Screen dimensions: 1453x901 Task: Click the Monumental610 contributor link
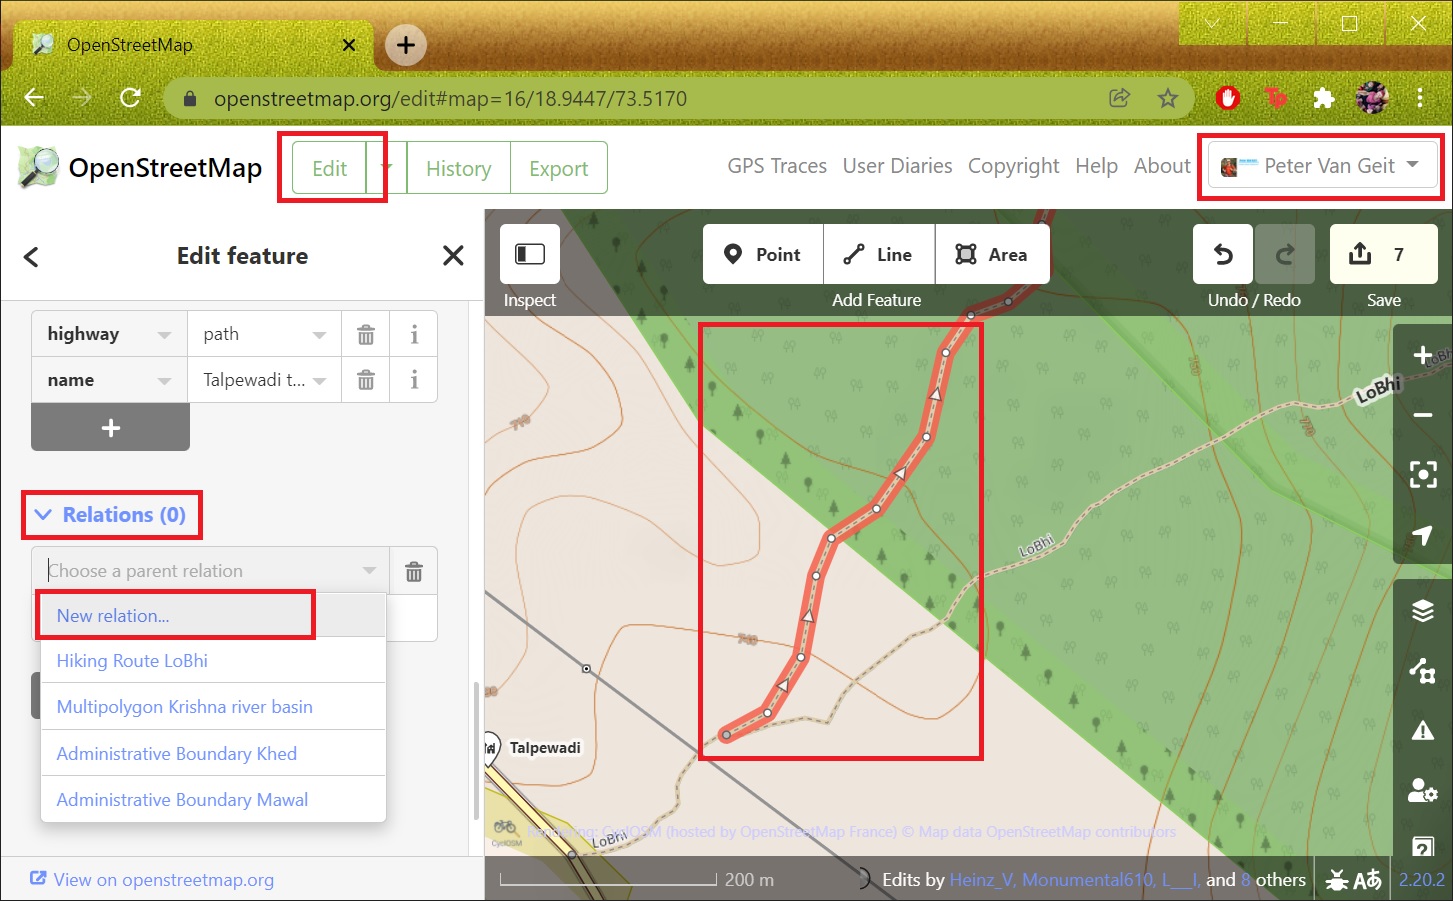click(1087, 880)
